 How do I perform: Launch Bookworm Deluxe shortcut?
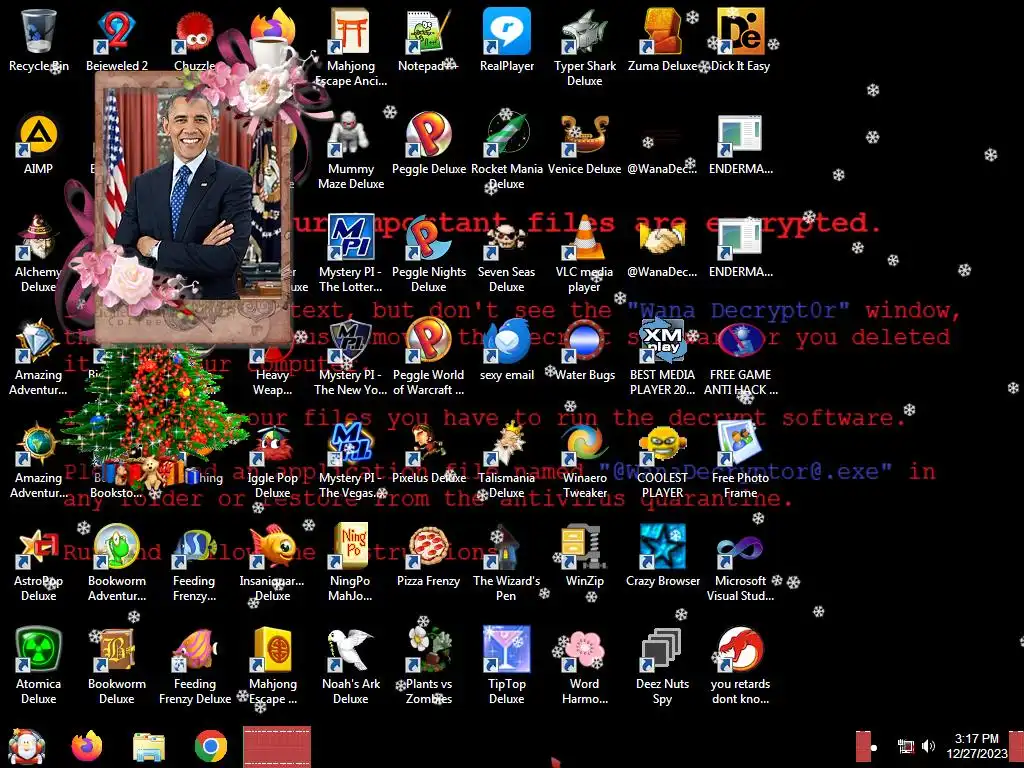pos(117,665)
